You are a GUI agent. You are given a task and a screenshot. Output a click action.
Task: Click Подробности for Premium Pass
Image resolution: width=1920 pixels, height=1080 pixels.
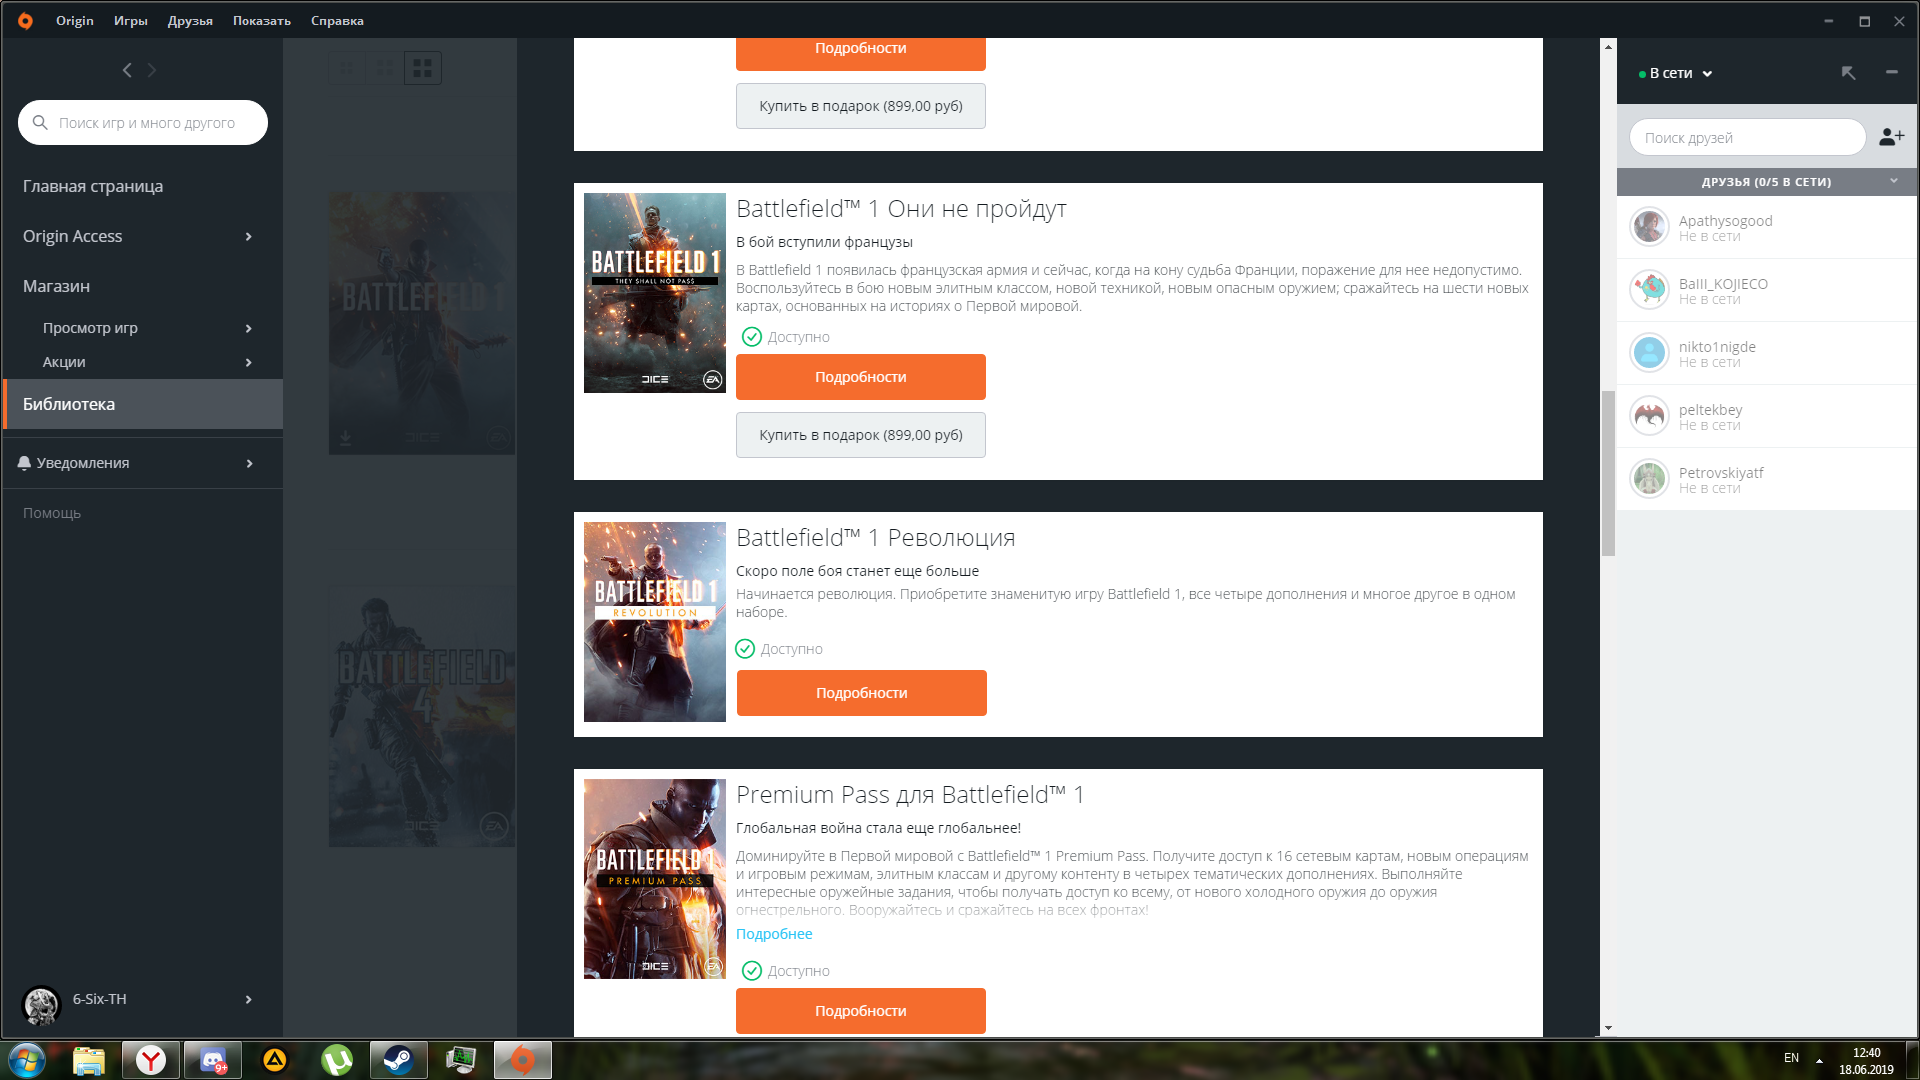click(861, 1011)
